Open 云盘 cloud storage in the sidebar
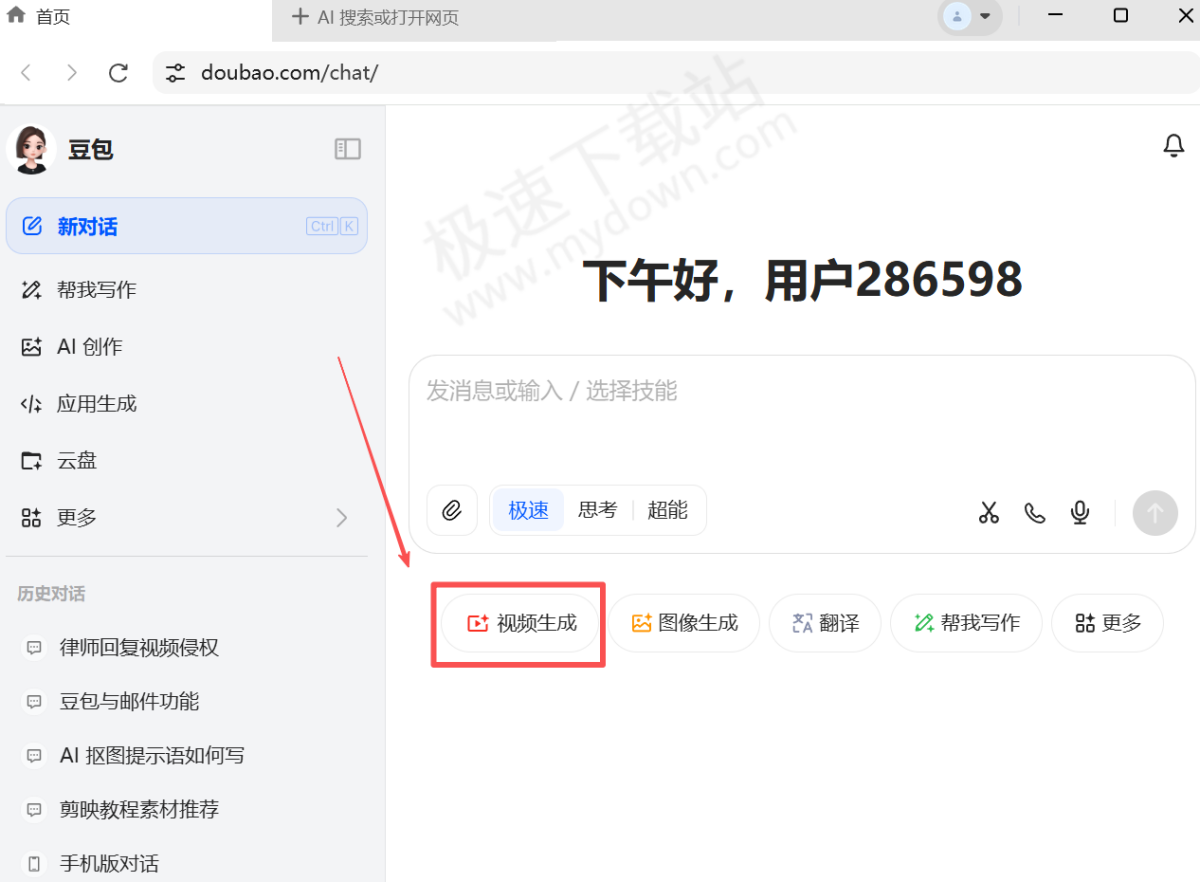1200x882 pixels. [82, 460]
